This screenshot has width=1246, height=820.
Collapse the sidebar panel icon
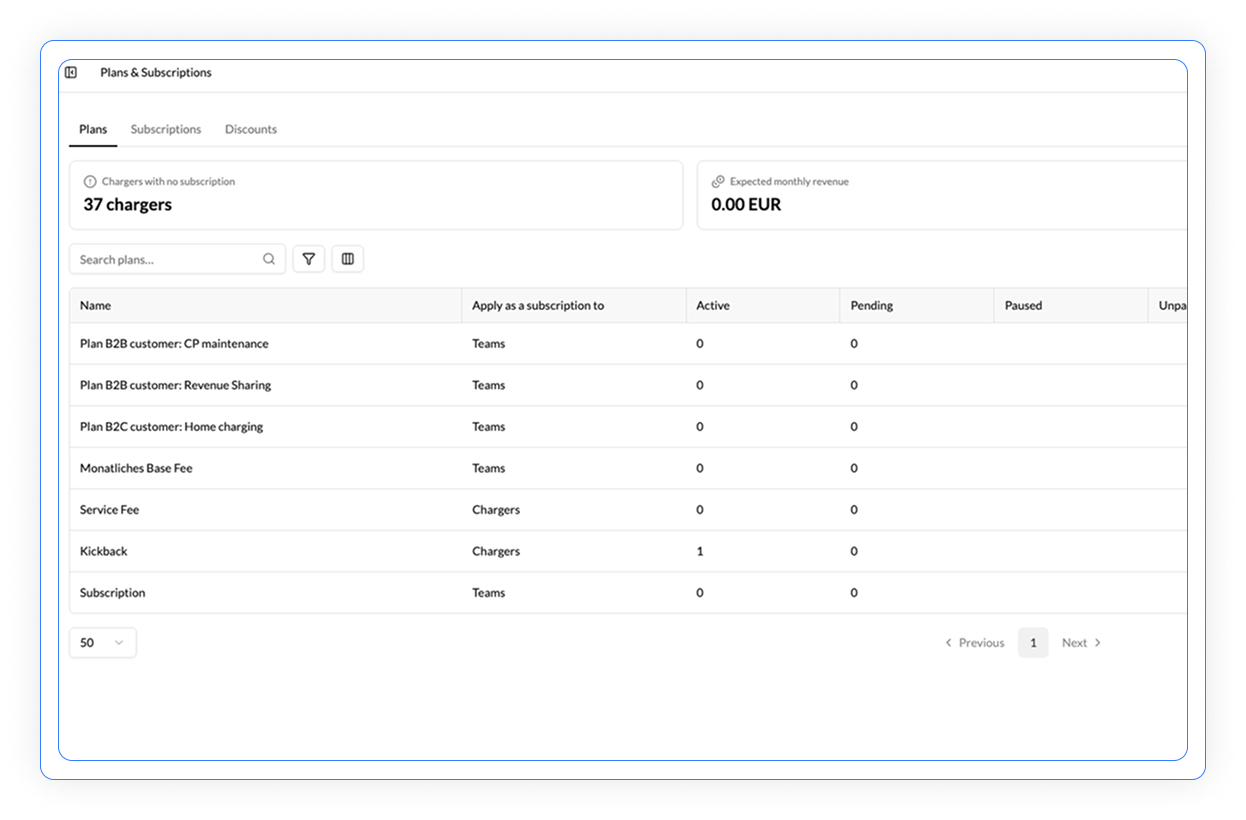pyautogui.click(x=71, y=72)
